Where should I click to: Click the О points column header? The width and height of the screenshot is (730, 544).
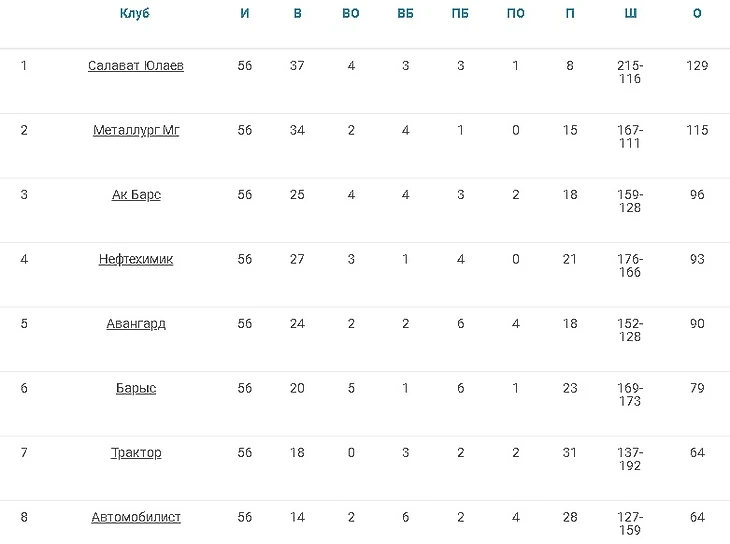pos(697,13)
